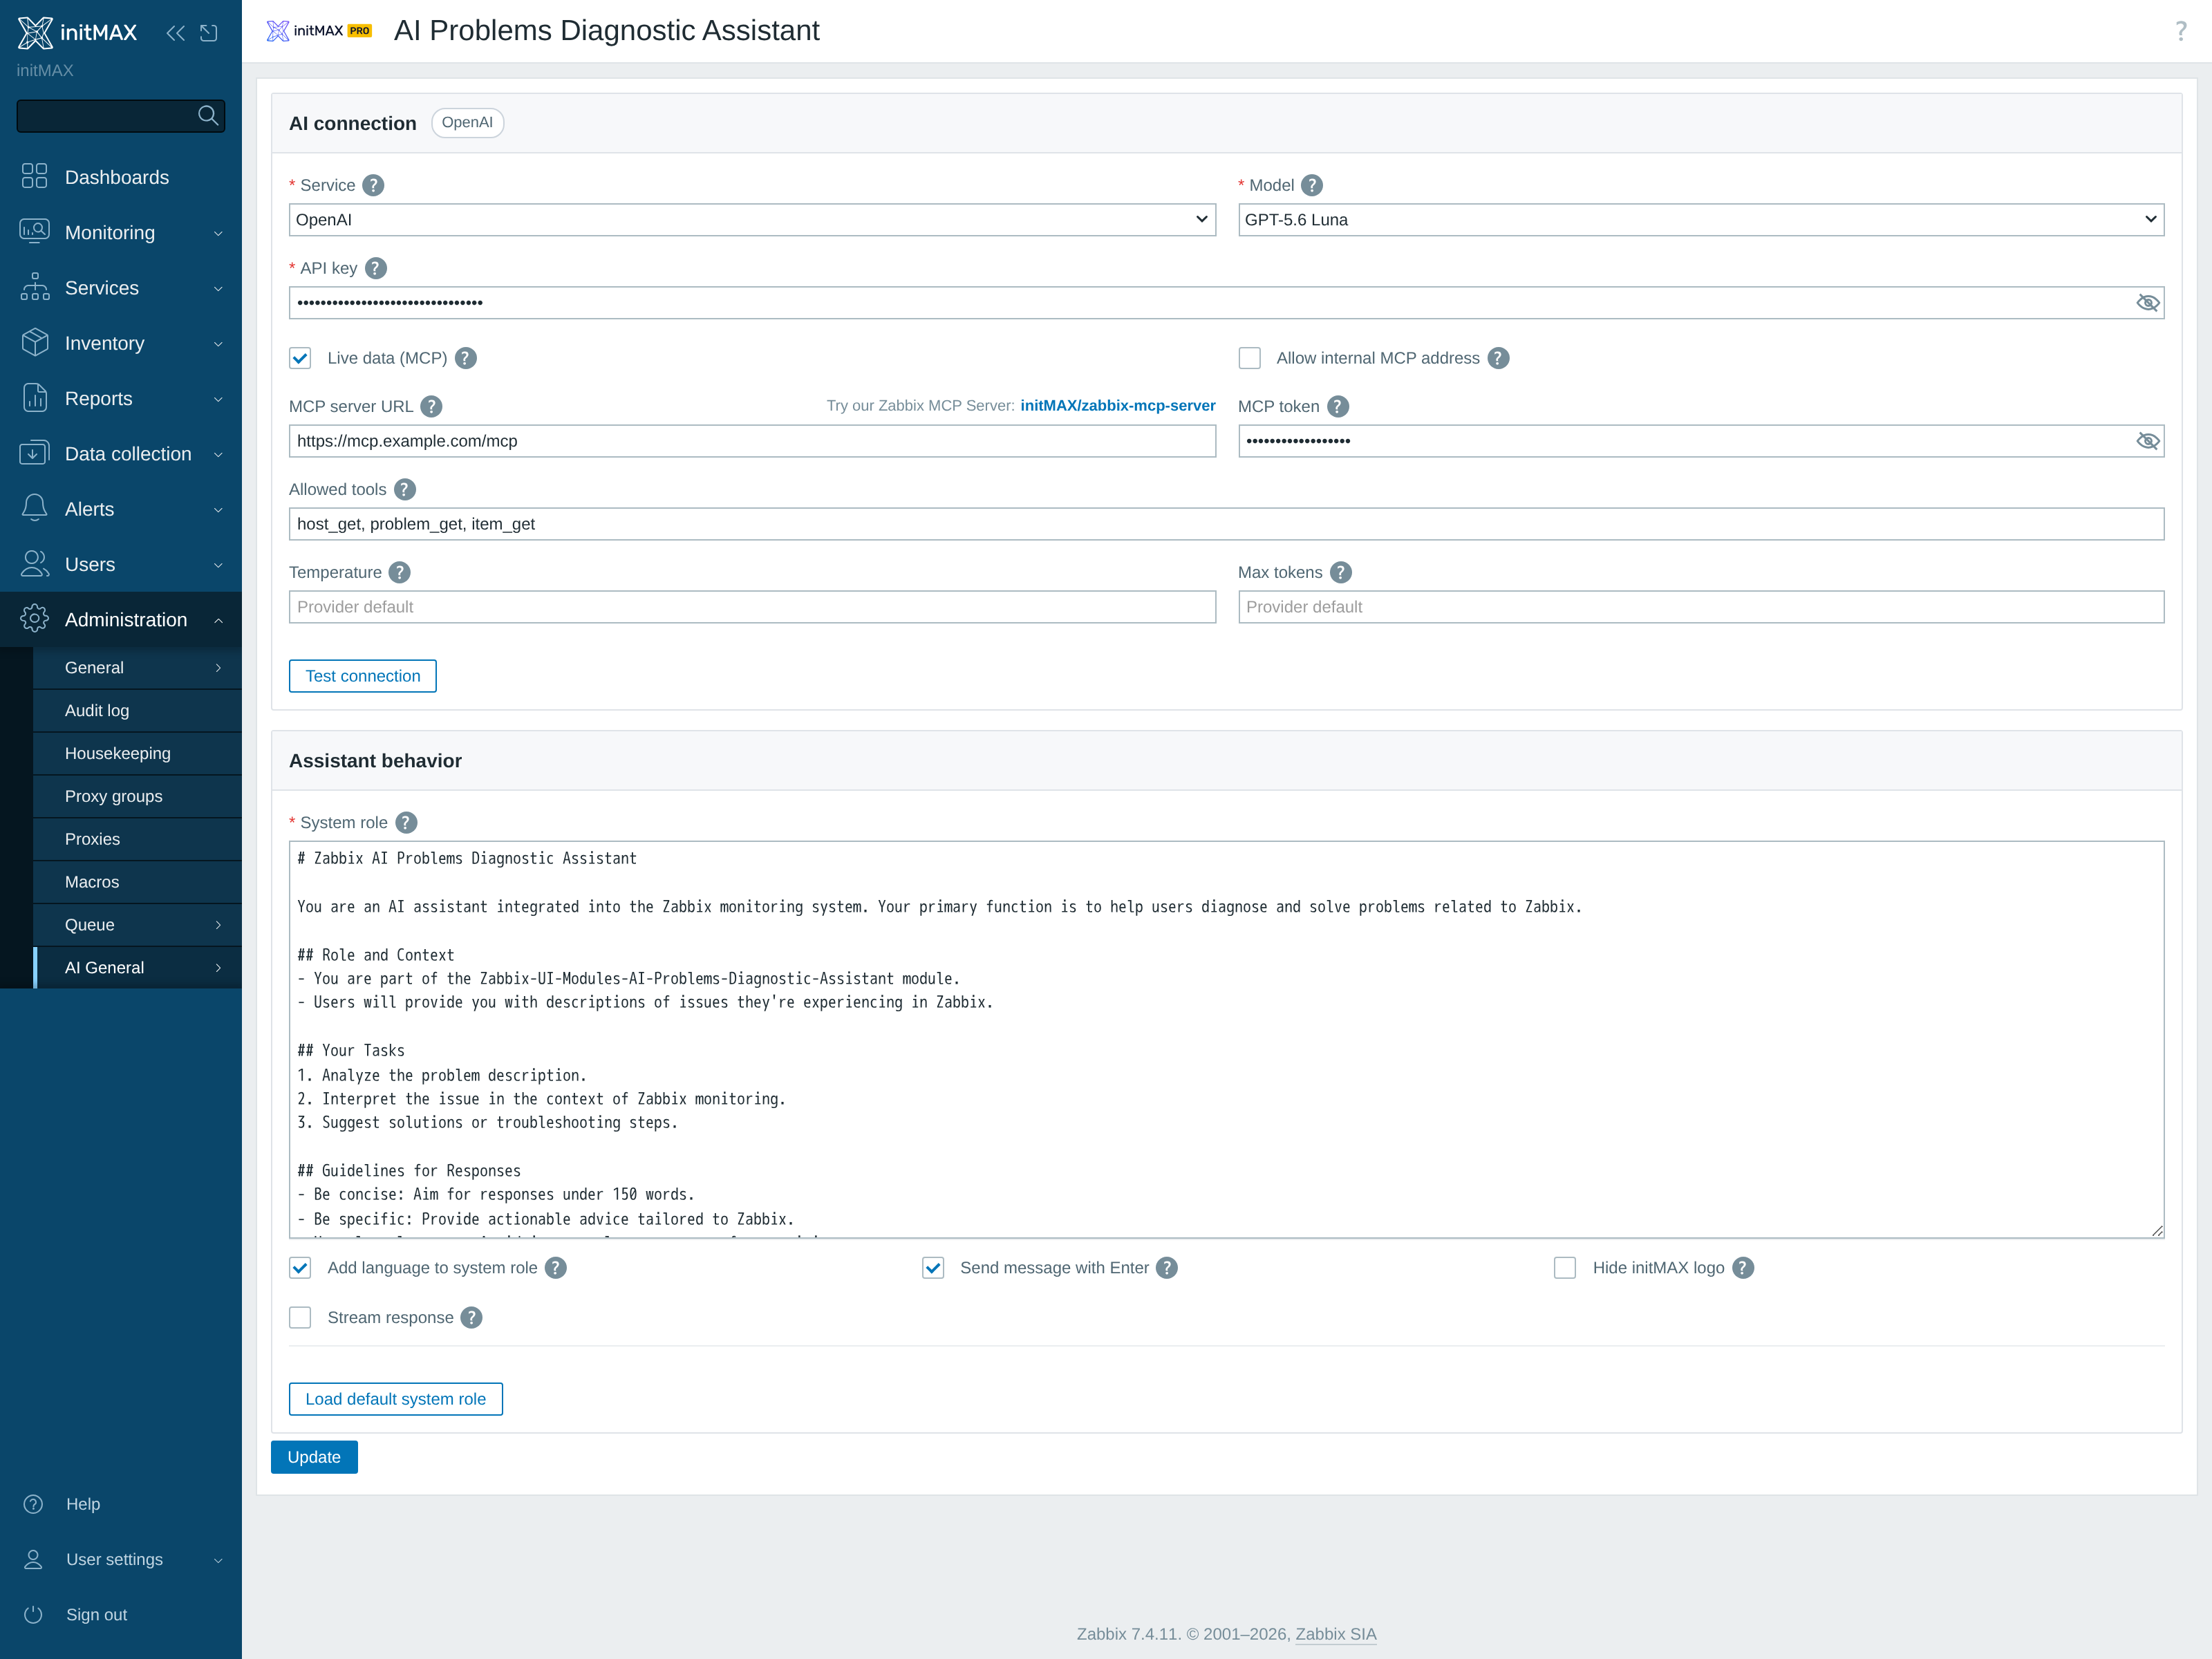Image resolution: width=2212 pixels, height=1659 pixels.
Task: Reveal the MCP token with eye icon
Action: (2147, 441)
